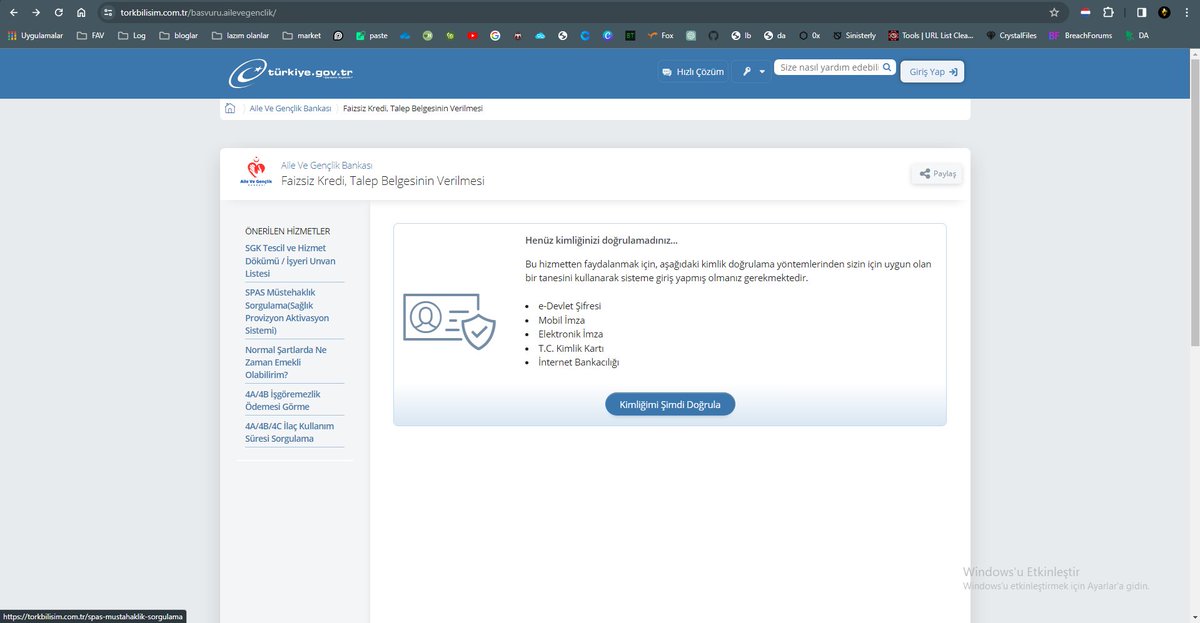Expand the key icon dropdown in header
The image size is (1200, 623).
pos(753,72)
